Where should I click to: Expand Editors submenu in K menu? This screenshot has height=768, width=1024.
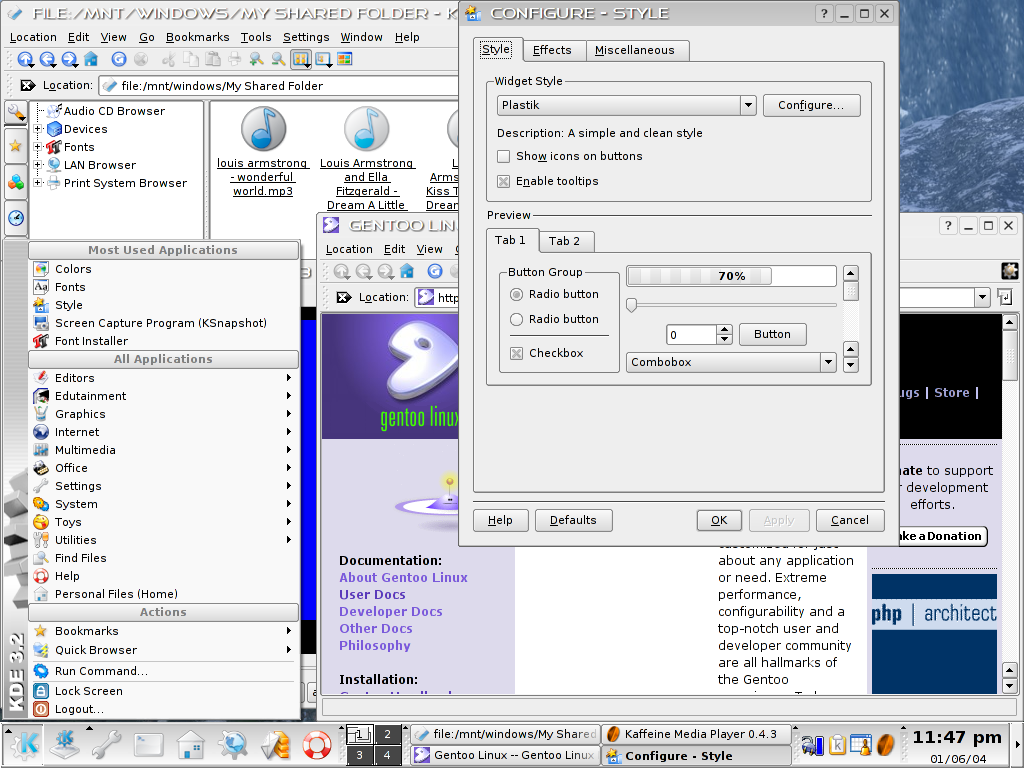(x=163, y=378)
